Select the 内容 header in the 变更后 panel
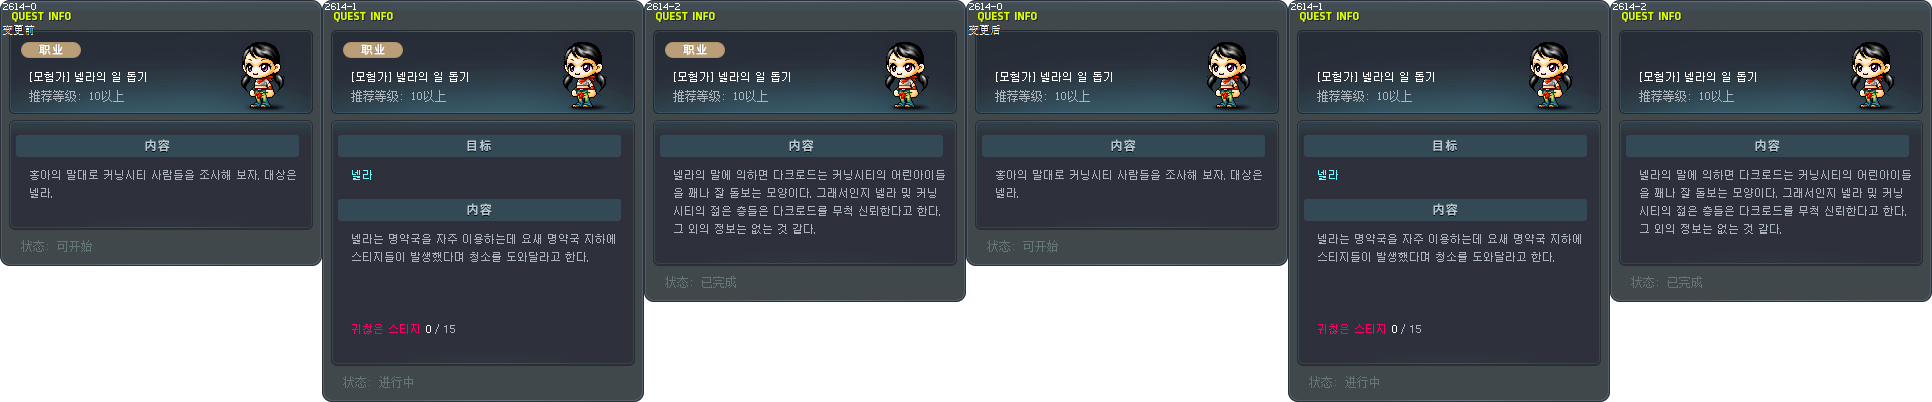The width and height of the screenshot is (1932, 402). (1123, 146)
